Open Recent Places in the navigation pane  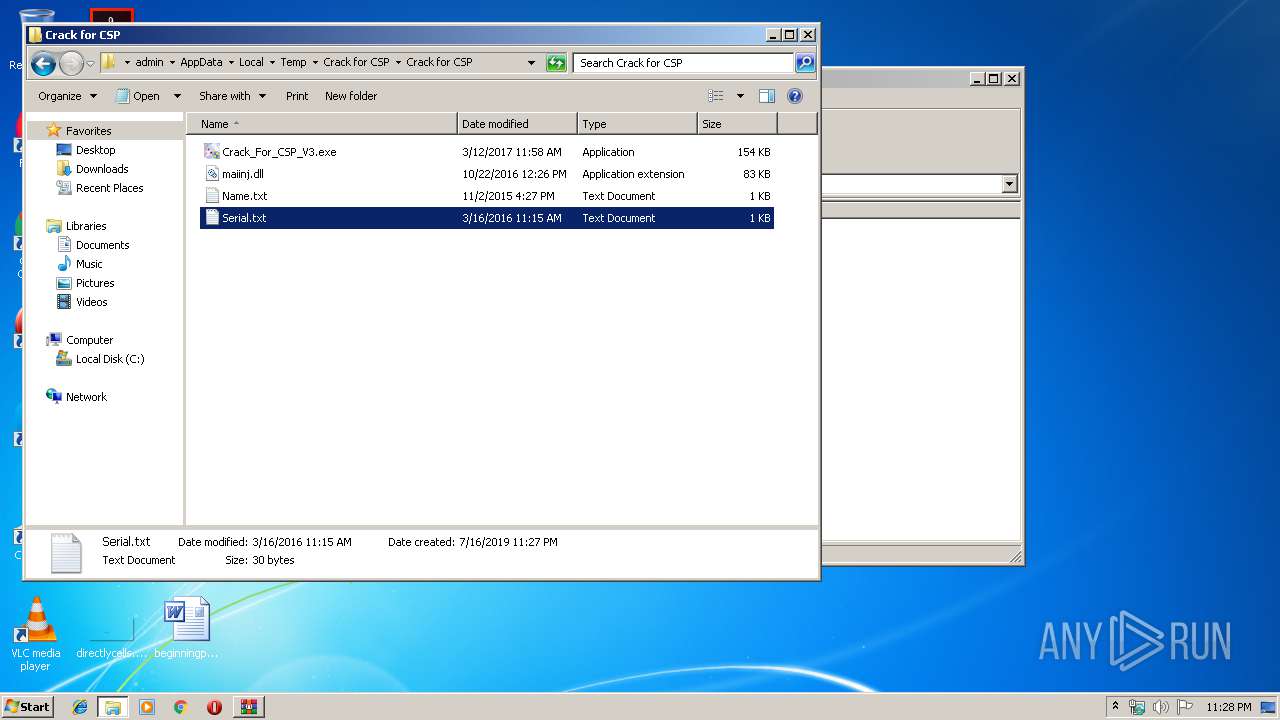109,188
